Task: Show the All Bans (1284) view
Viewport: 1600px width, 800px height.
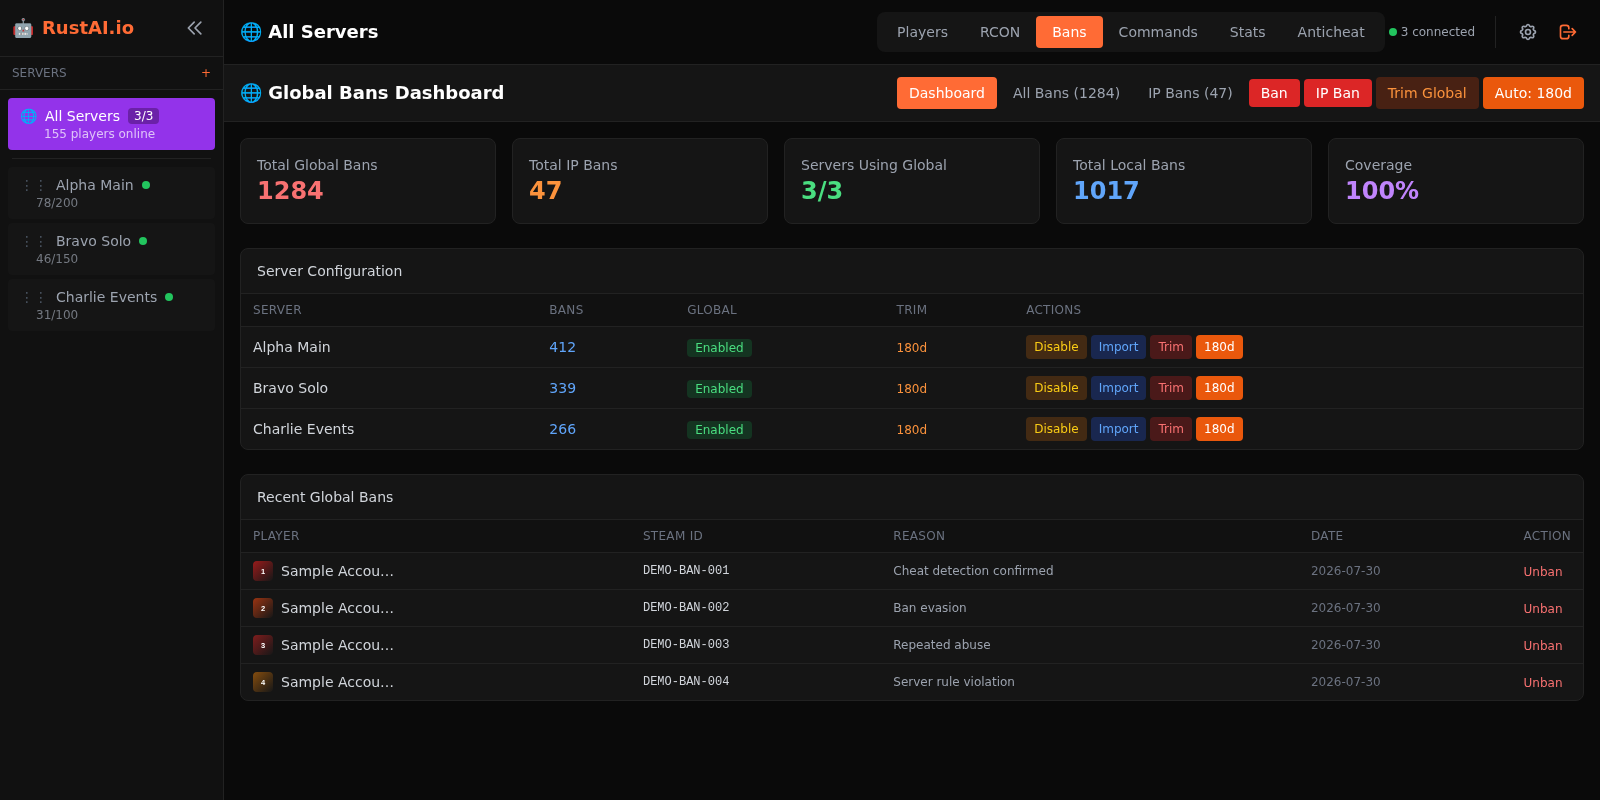Action: (1066, 93)
